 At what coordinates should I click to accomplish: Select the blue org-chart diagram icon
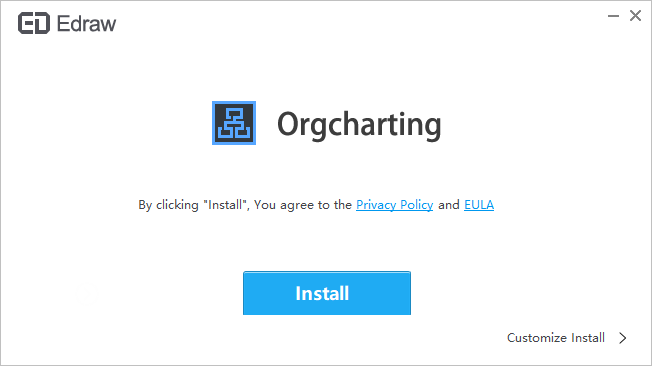(x=234, y=123)
